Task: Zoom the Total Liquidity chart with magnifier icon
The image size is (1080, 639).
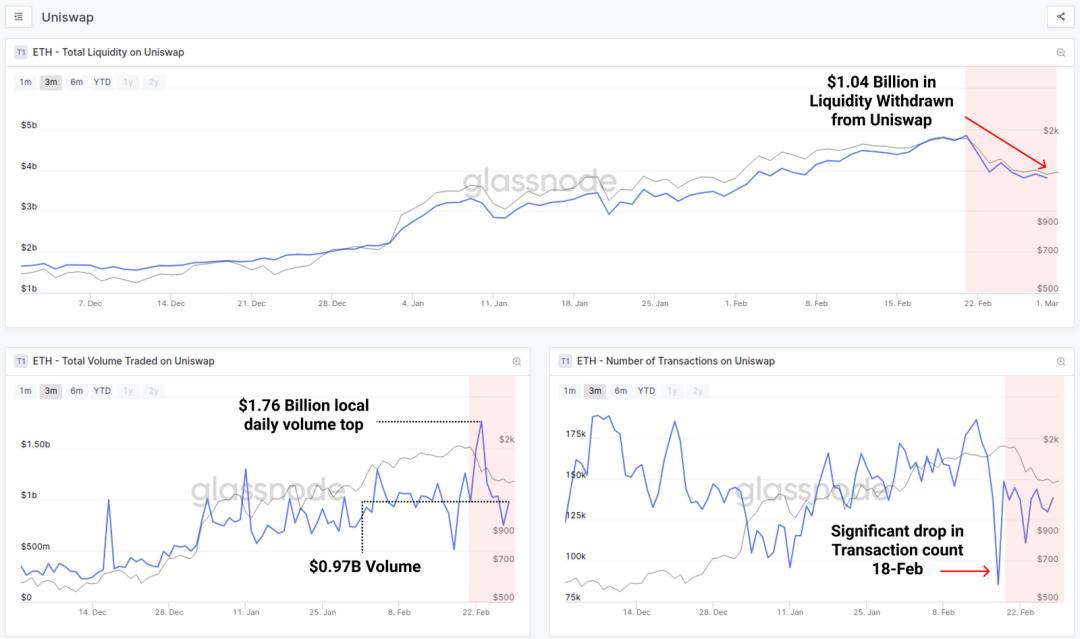Action: [1061, 52]
